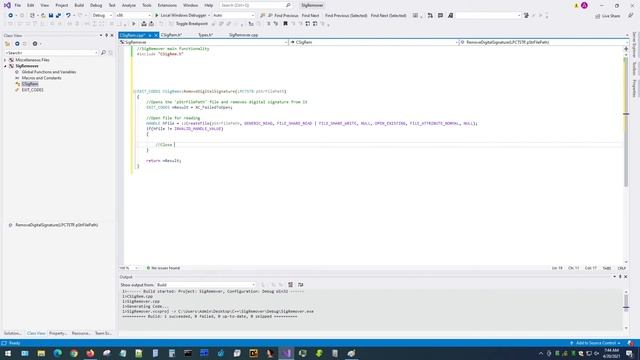Pin the CSigRem.cpp tab
Viewport: 640px width, 360px height.
click(x=150, y=36)
